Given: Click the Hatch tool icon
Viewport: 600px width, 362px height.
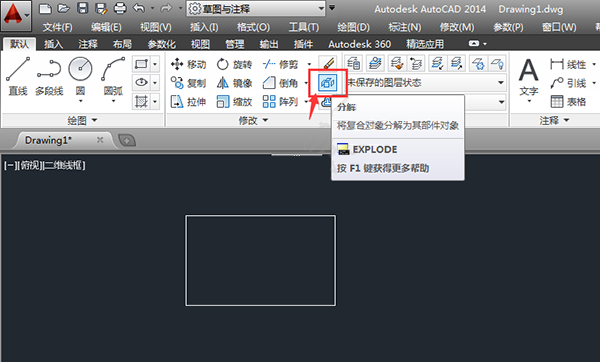Looking at the screenshot, I should pos(141,101).
